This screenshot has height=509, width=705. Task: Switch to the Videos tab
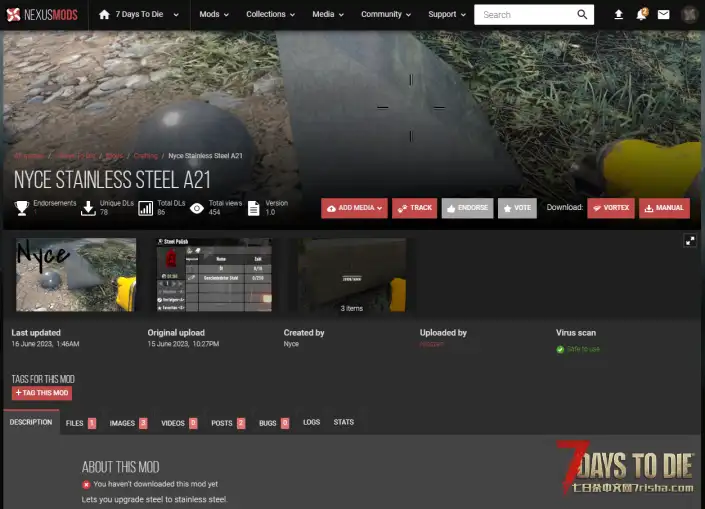coord(179,423)
